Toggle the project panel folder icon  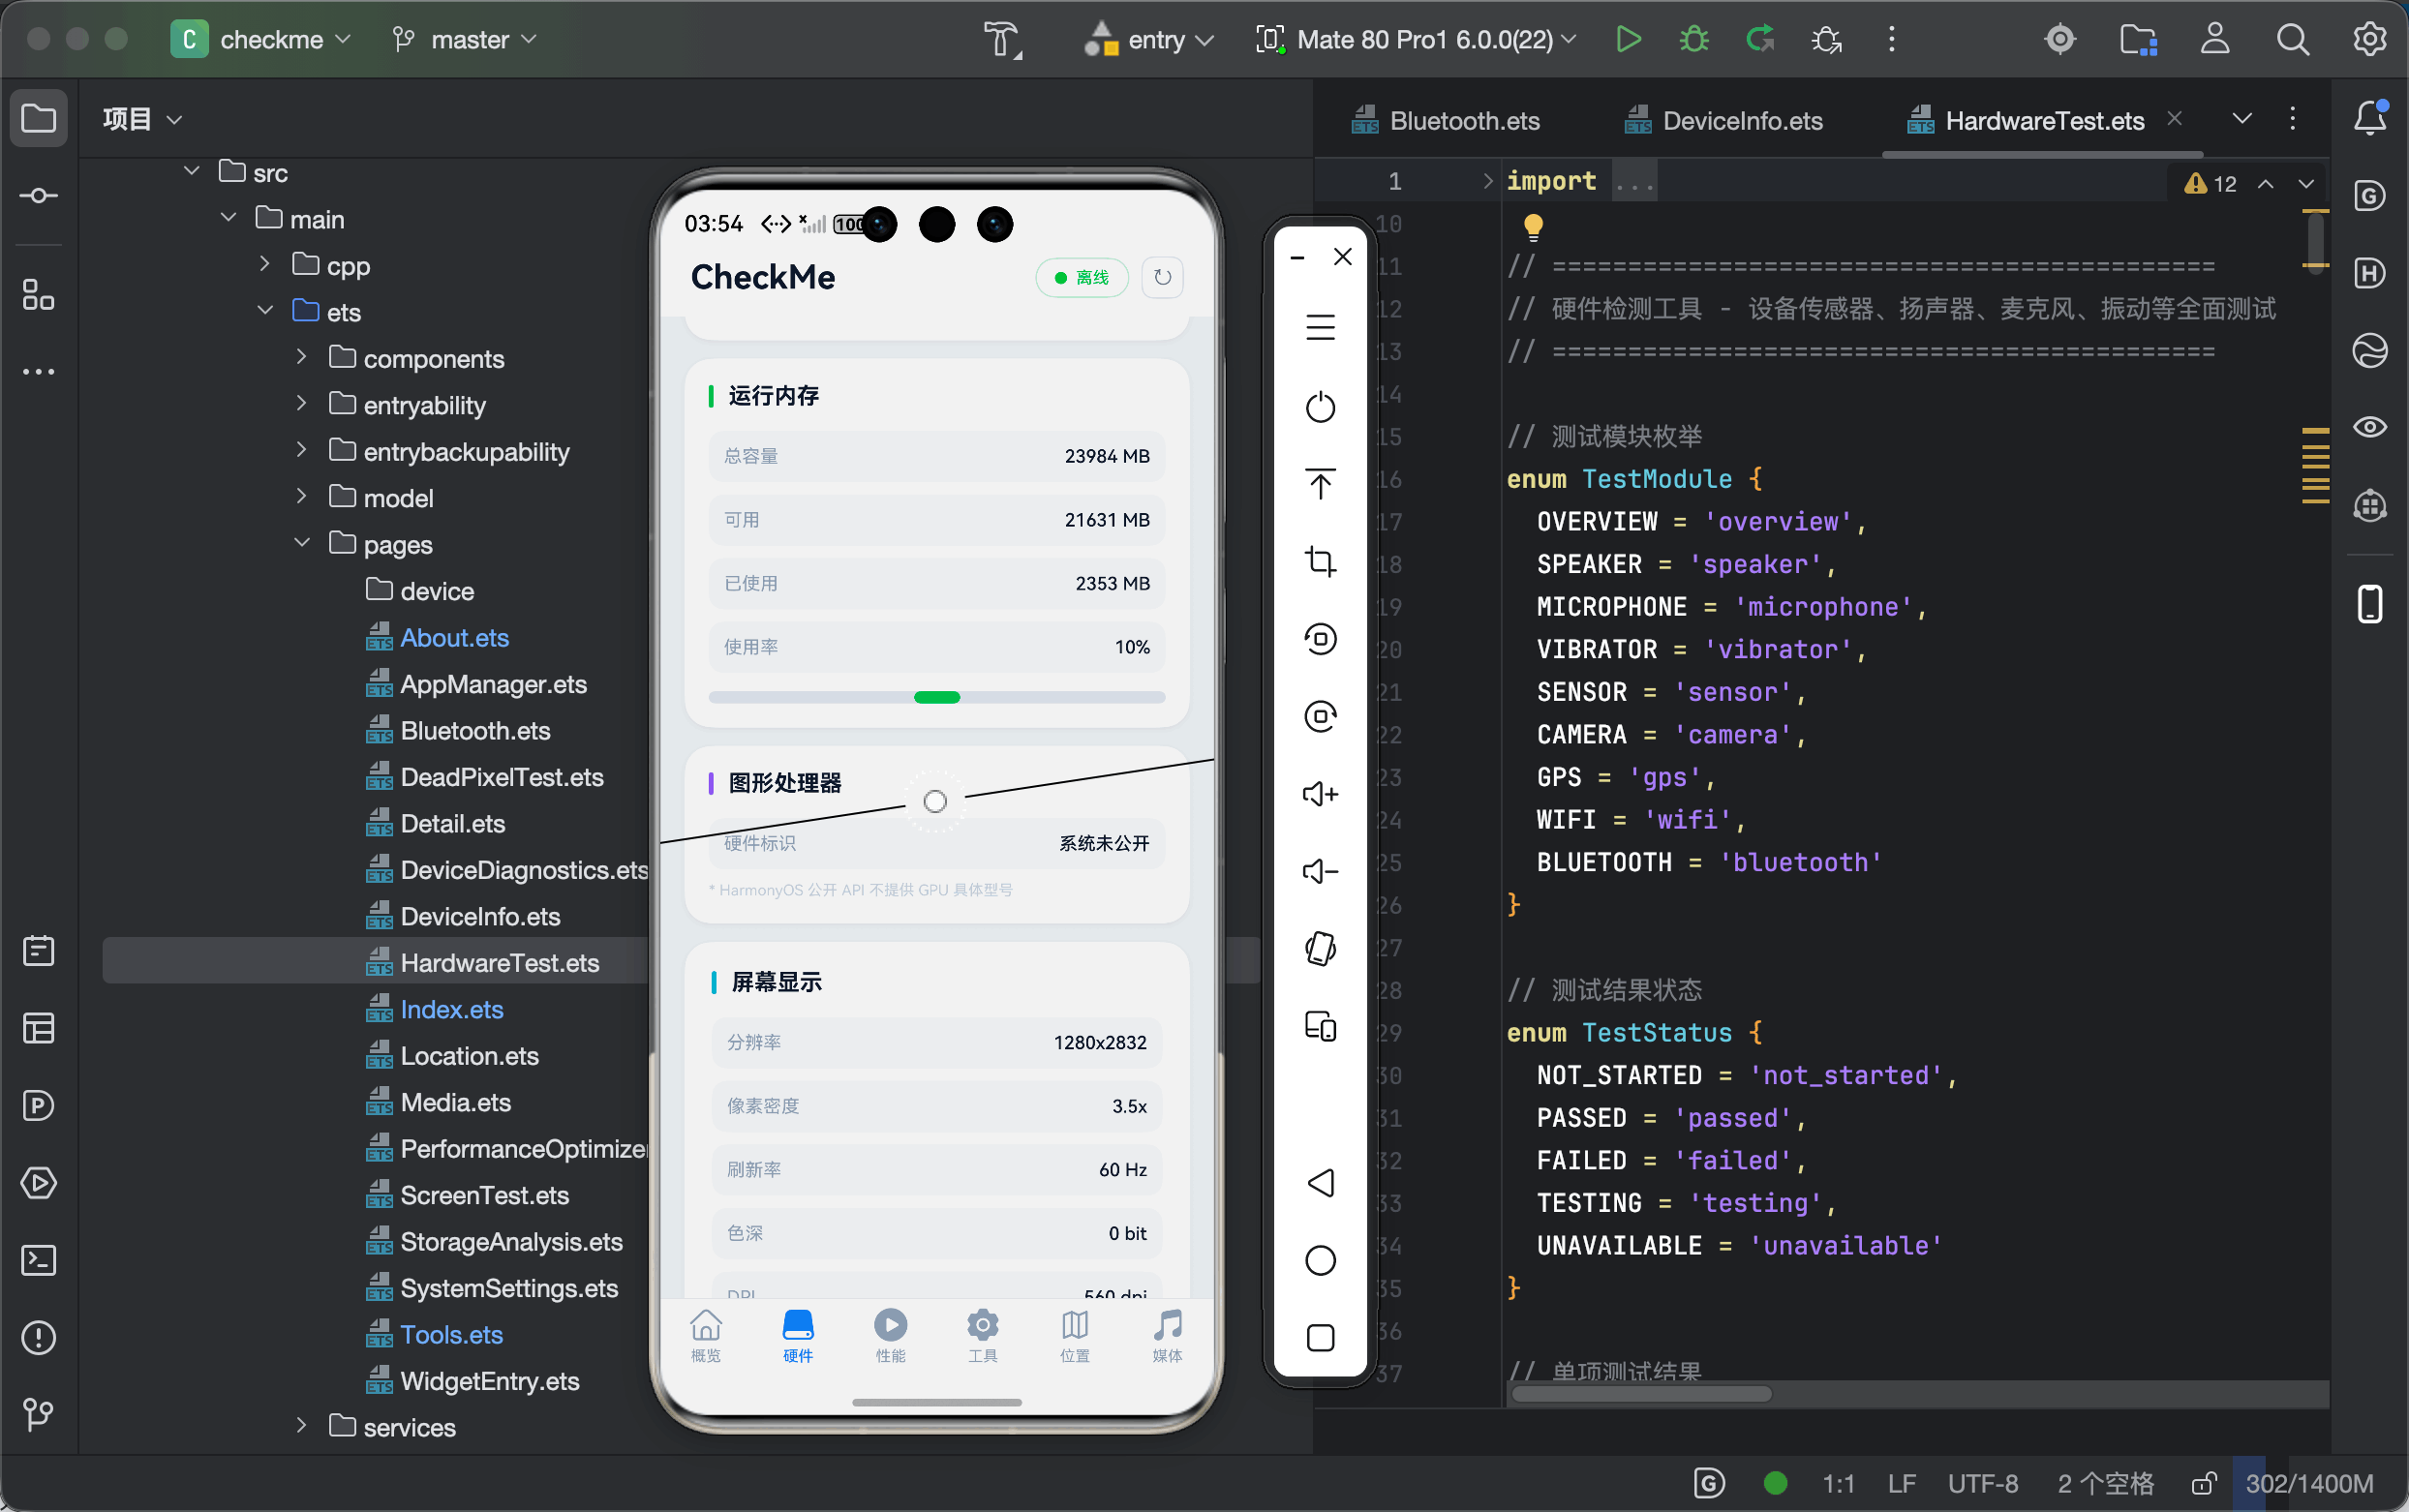point(38,118)
